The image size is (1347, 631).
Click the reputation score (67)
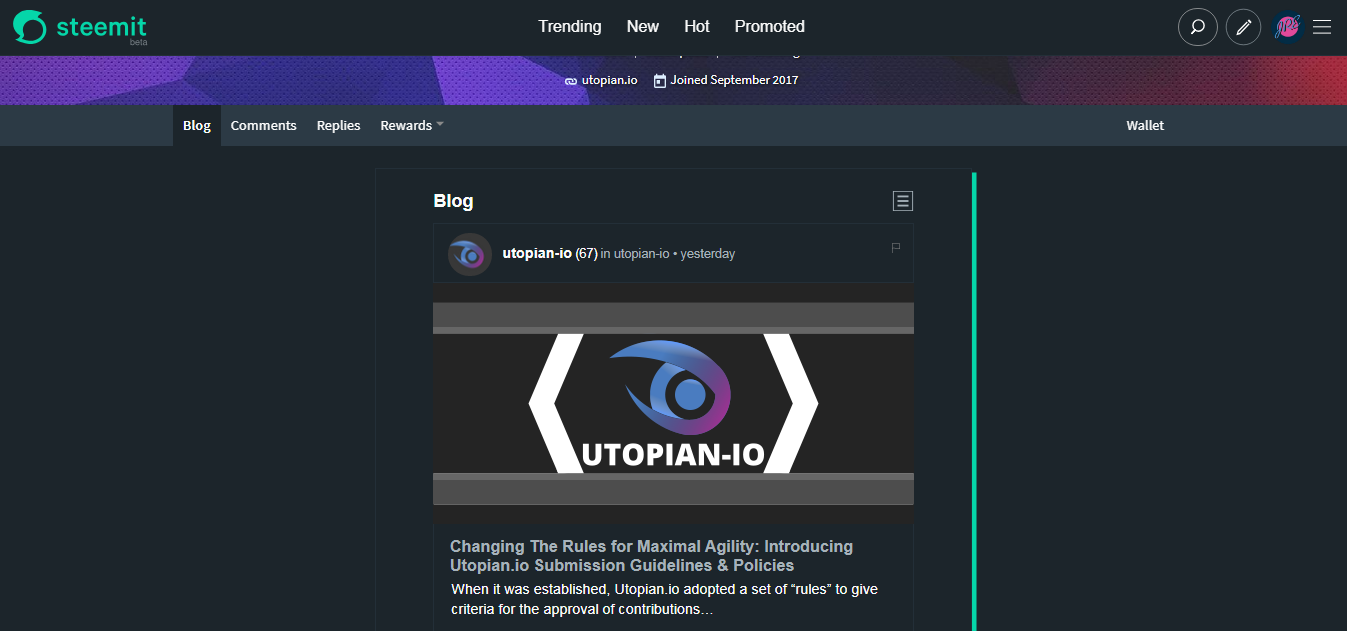click(x=586, y=254)
